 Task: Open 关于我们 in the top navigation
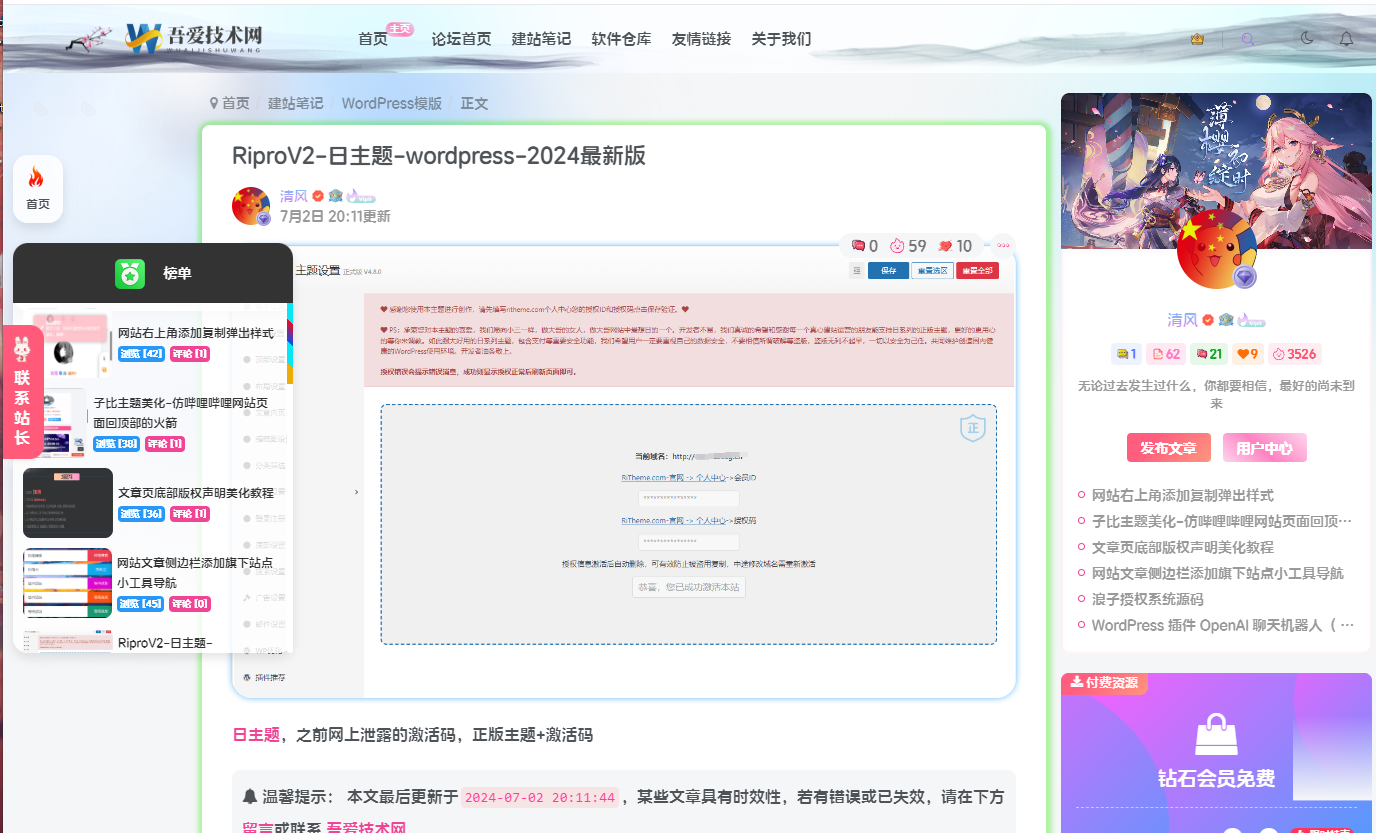(x=781, y=39)
